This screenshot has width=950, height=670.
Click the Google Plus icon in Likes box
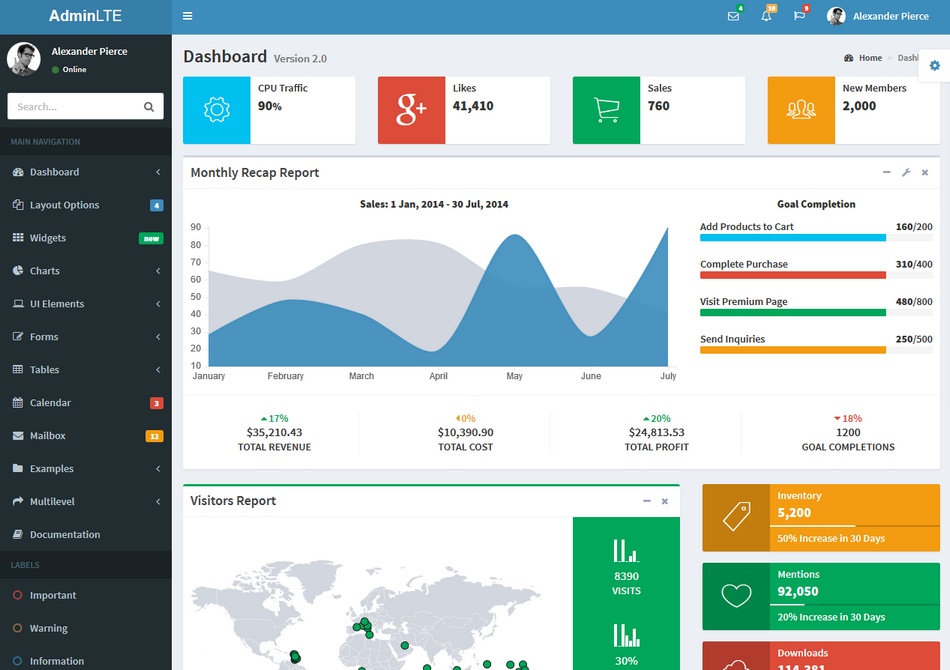click(x=410, y=106)
